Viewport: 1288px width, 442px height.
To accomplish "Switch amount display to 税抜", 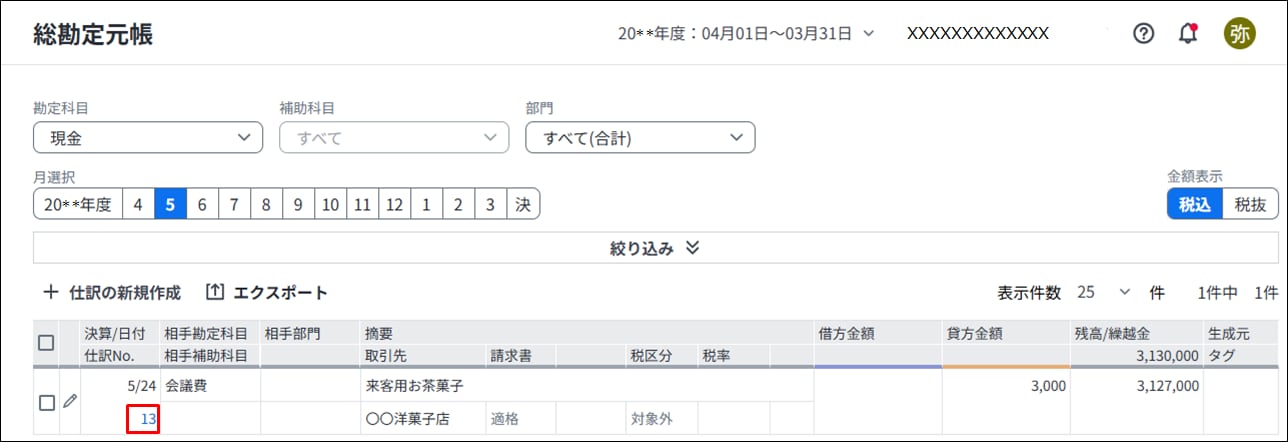I will pyautogui.click(x=1250, y=204).
